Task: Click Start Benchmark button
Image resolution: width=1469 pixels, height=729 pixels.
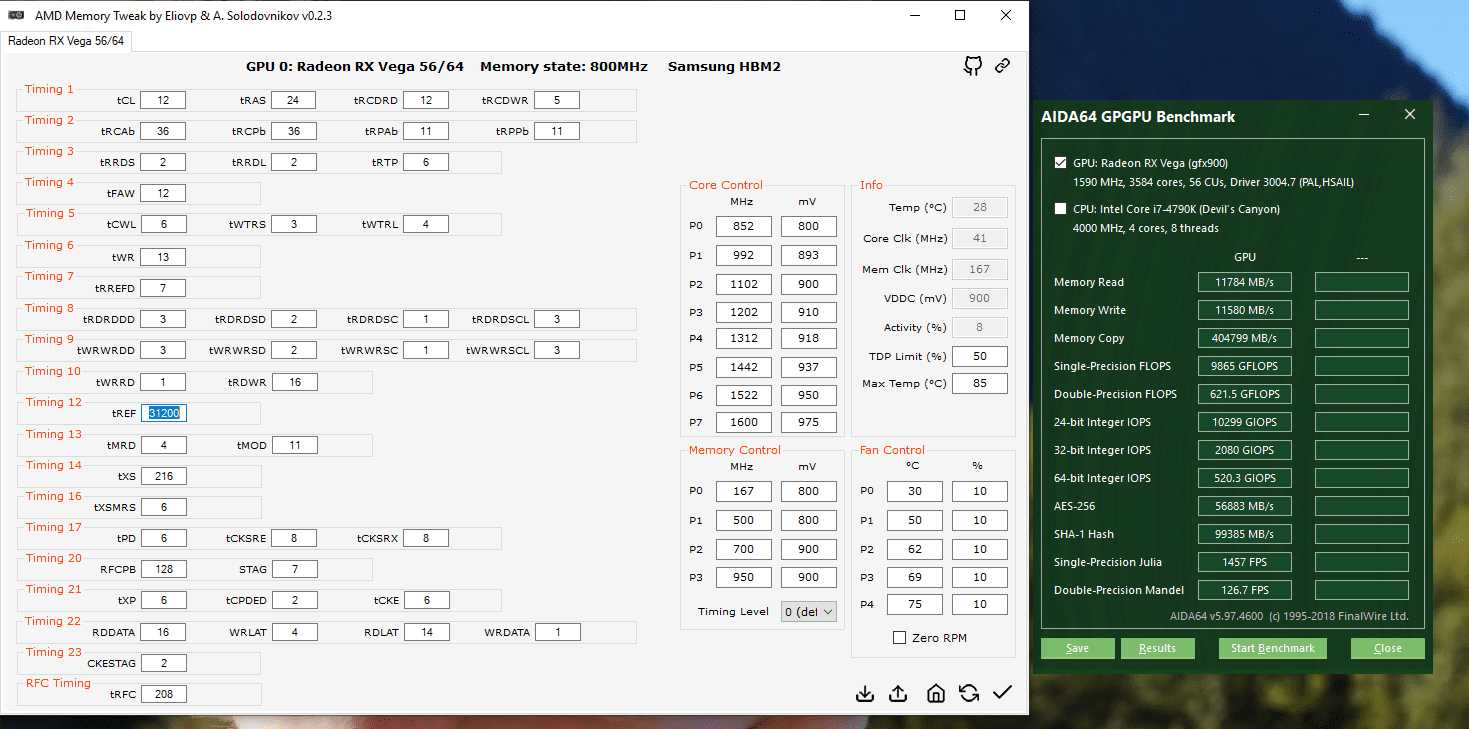Action: point(1272,648)
